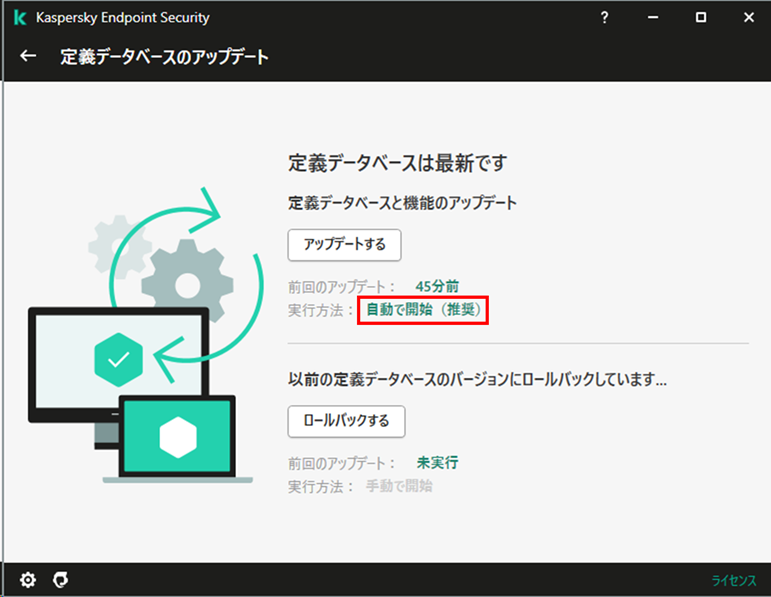The image size is (771, 597).
Task: Go back using the left arrow
Action: (28, 56)
